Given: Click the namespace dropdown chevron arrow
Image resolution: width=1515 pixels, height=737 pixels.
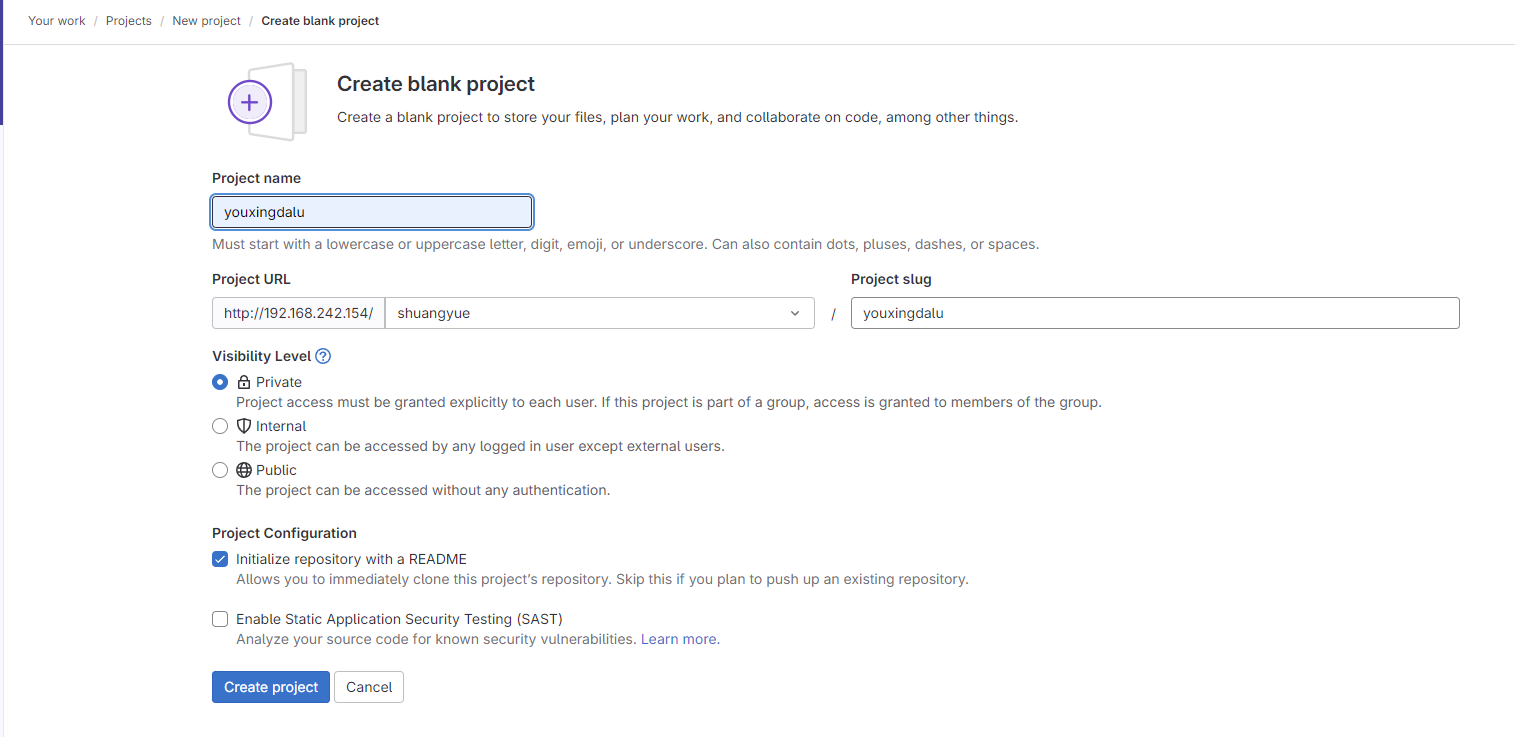Looking at the screenshot, I should (x=795, y=313).
